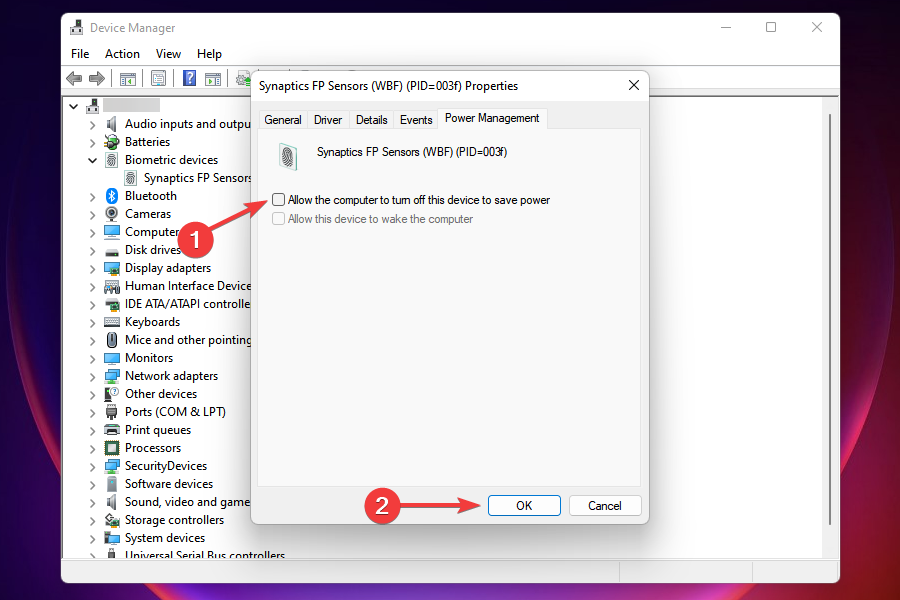Select the Power Management tab
This screenshot has height=600, width=900.
point(492,118)
